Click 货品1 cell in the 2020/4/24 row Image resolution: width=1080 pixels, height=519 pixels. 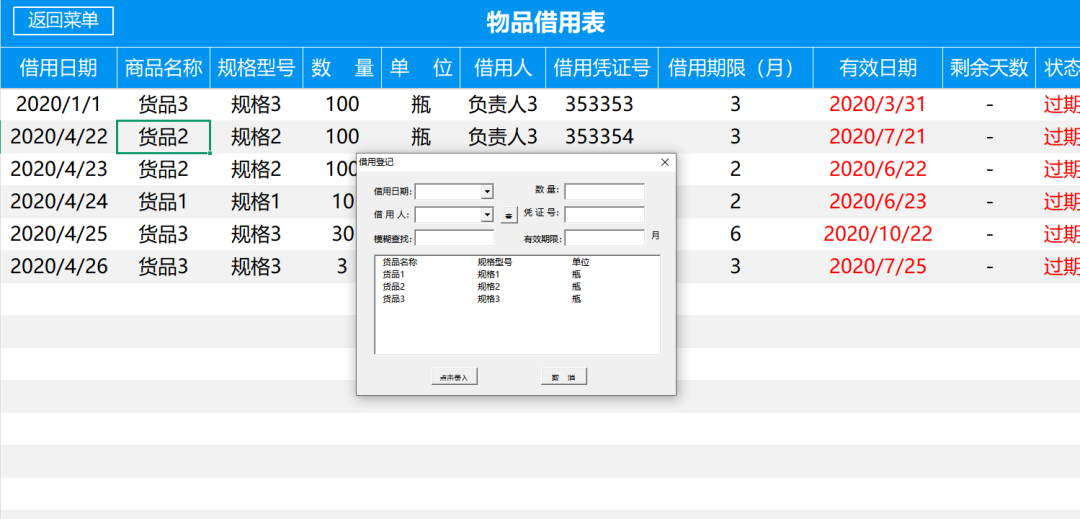163,202
